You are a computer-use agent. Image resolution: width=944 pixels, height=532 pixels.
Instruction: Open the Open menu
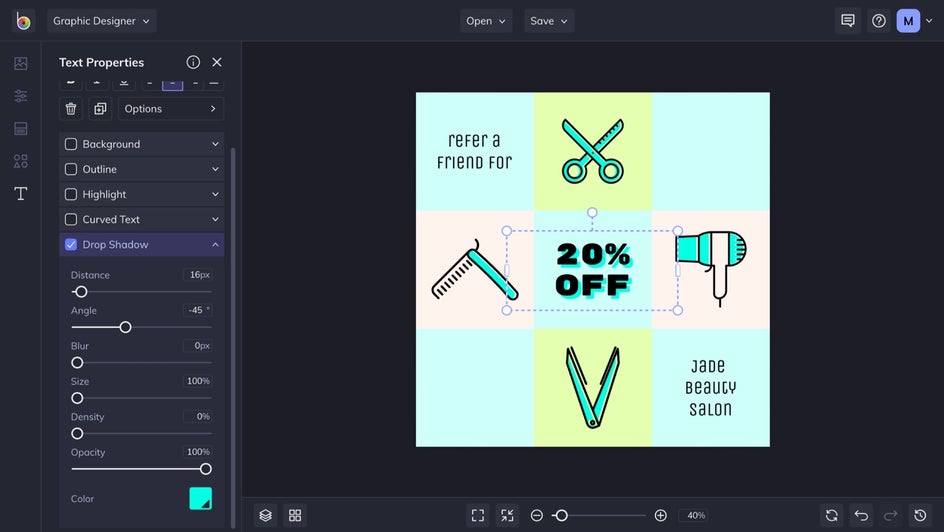[x=486, y=21]
